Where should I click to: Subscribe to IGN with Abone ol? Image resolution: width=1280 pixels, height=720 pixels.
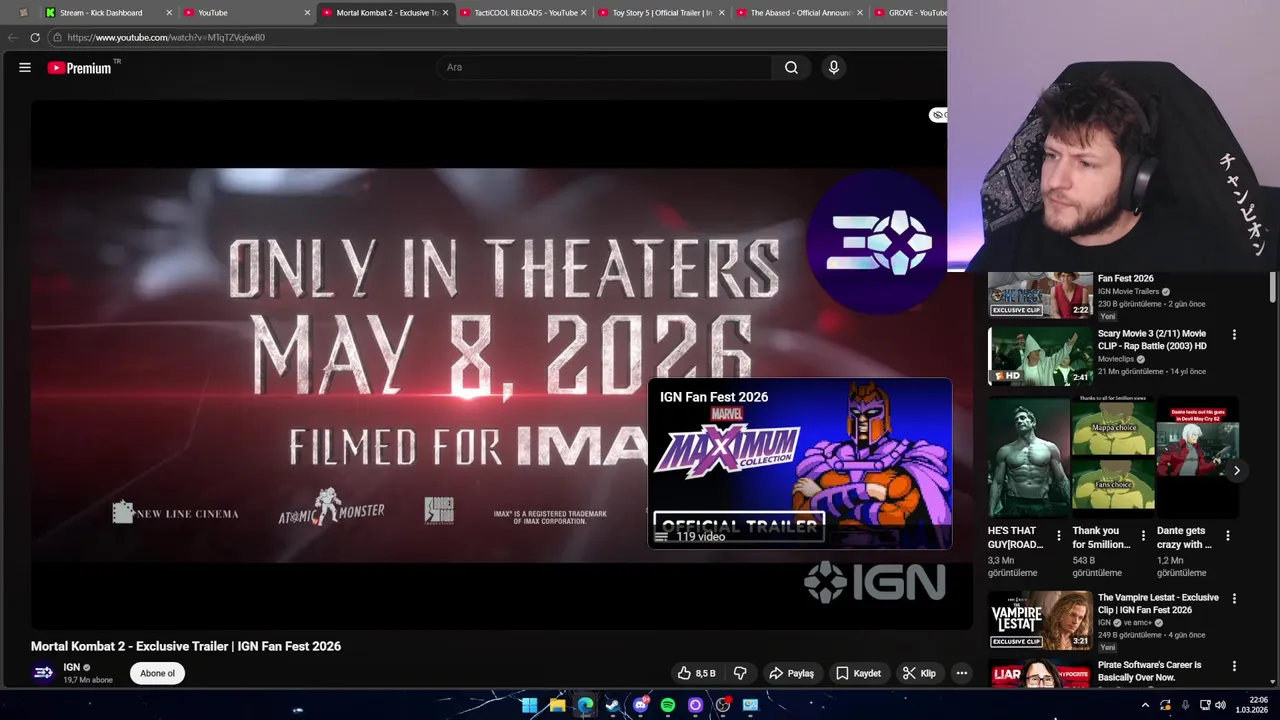(157, 673)
